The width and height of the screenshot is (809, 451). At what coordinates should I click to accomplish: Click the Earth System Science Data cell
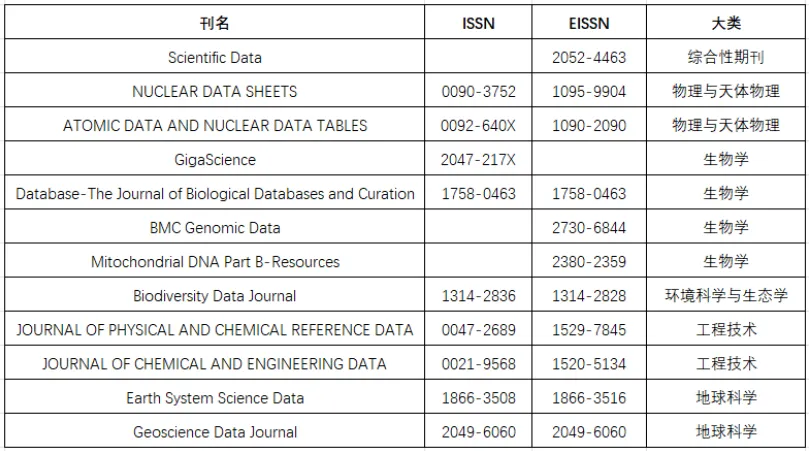[215, 397]
